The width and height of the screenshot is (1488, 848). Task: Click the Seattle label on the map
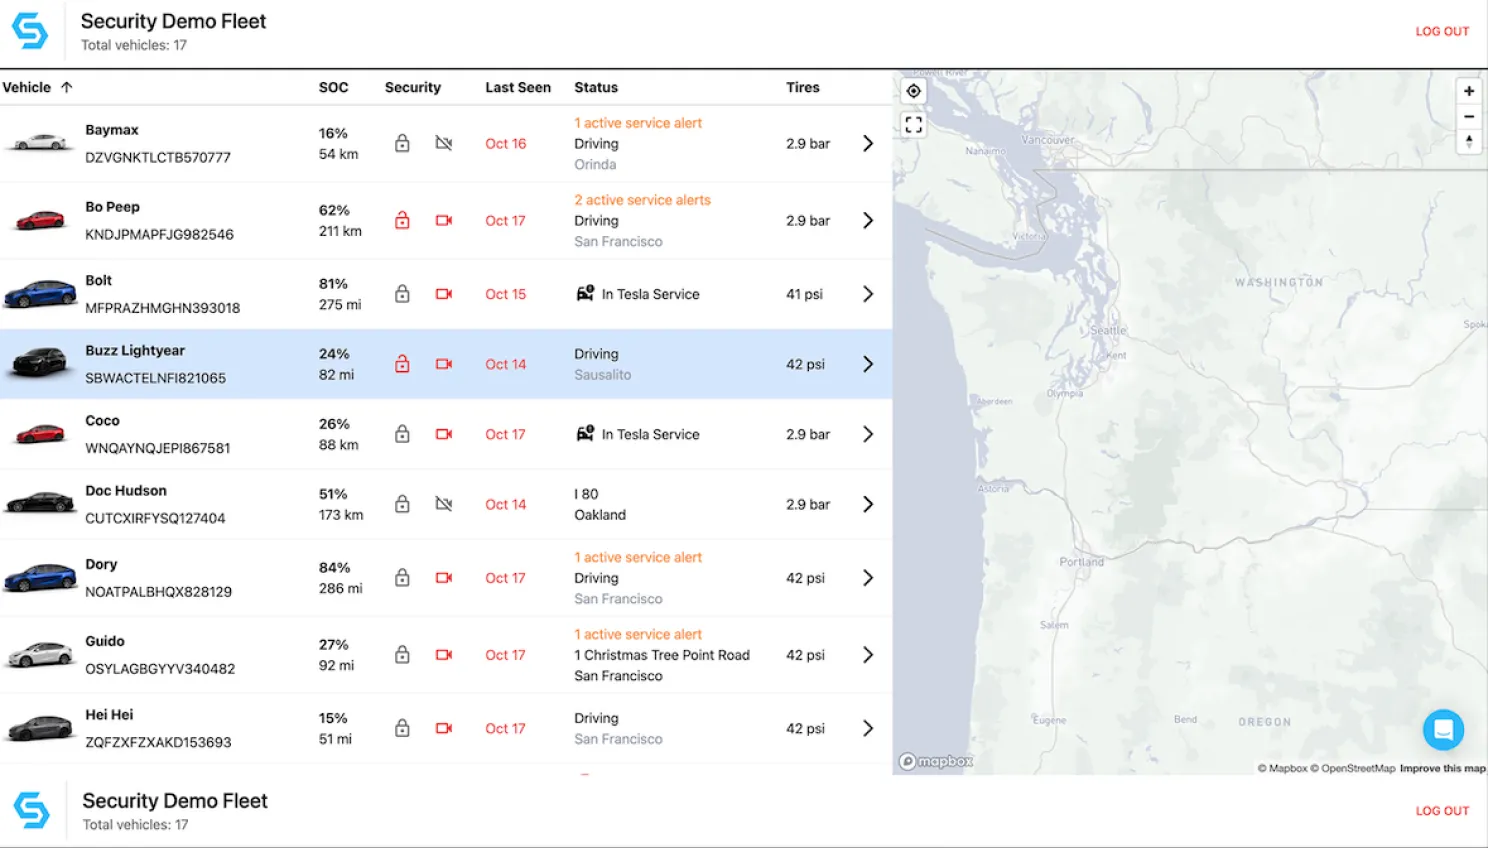(x=1108, y=330)
